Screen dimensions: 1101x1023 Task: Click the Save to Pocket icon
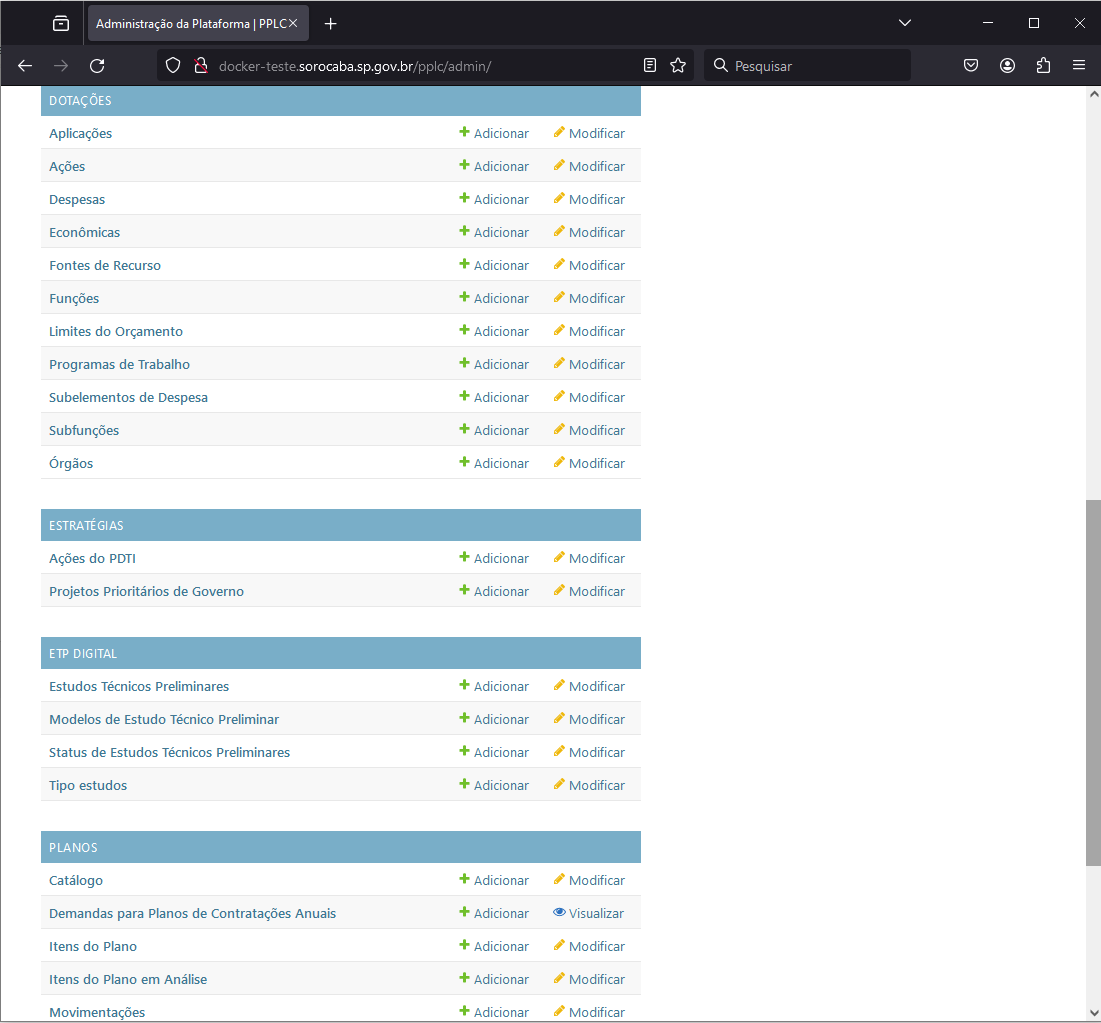pos(971,66)
